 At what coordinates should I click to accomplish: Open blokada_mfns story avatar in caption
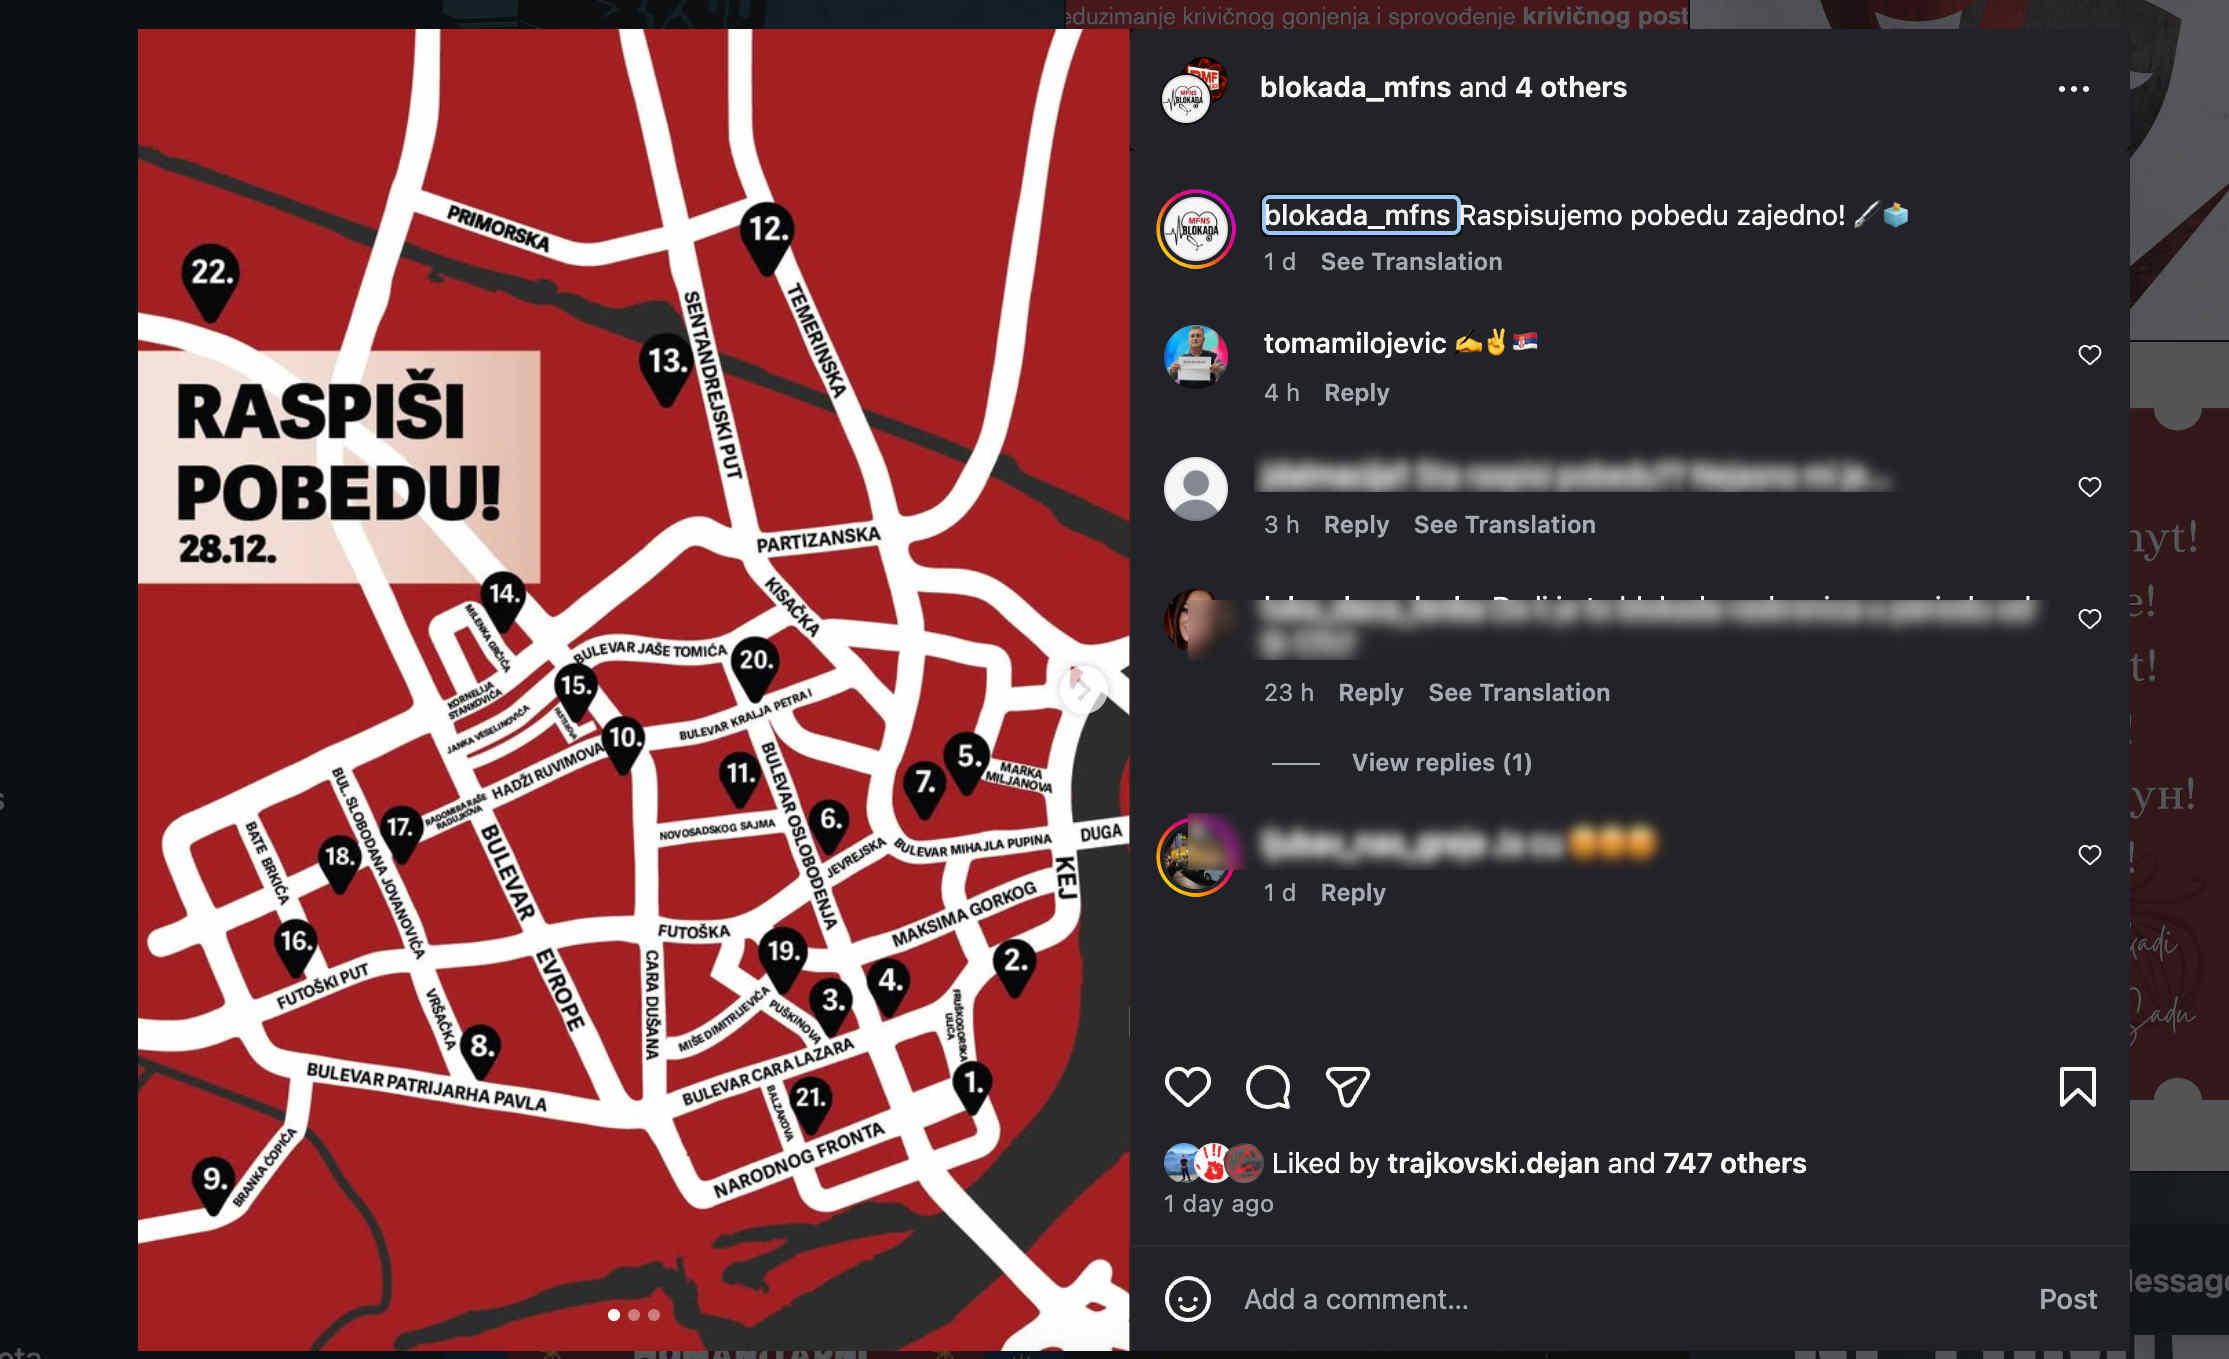pyautogui.click(x=1196, y=229)
